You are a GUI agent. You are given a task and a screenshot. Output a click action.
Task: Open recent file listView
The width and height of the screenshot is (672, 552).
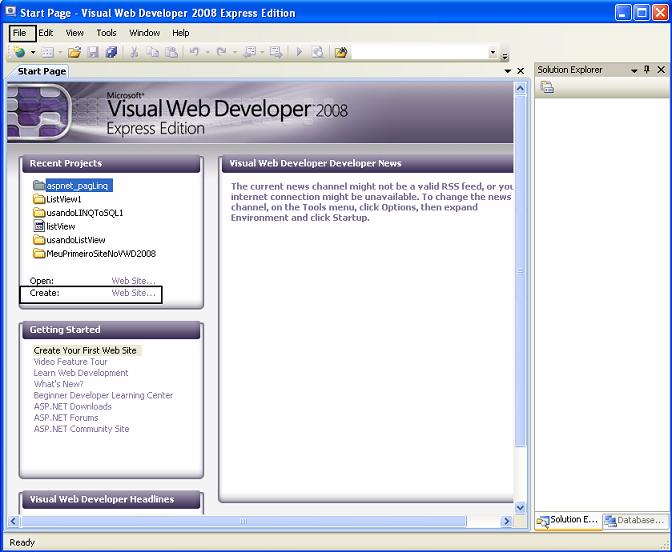[x=60, y=226]
